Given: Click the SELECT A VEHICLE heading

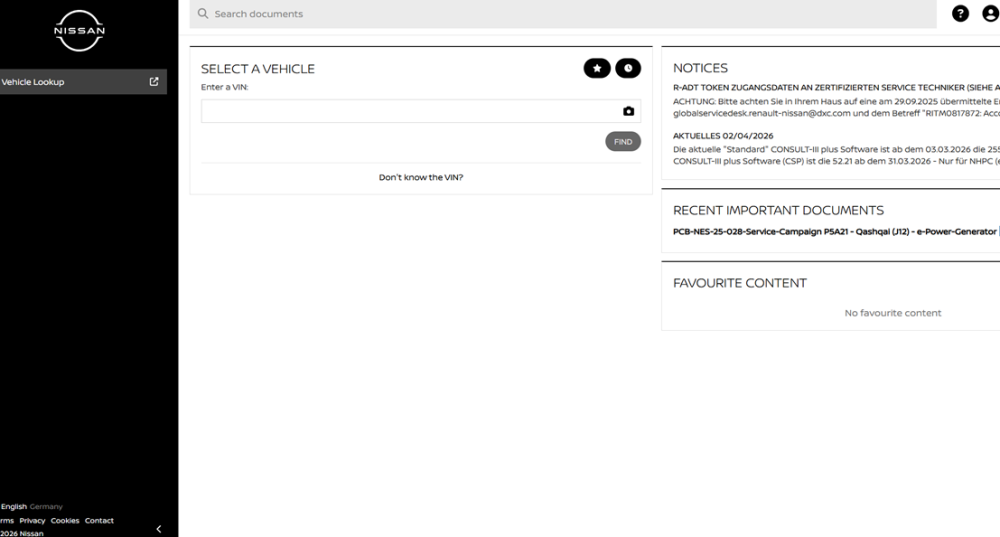Looking at the screenshot, I should (x=258, y=69).
